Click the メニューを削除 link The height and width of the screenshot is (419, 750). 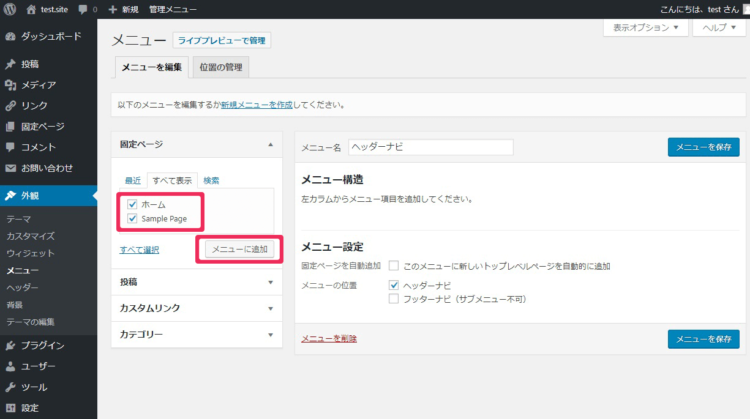pos(329,338)
